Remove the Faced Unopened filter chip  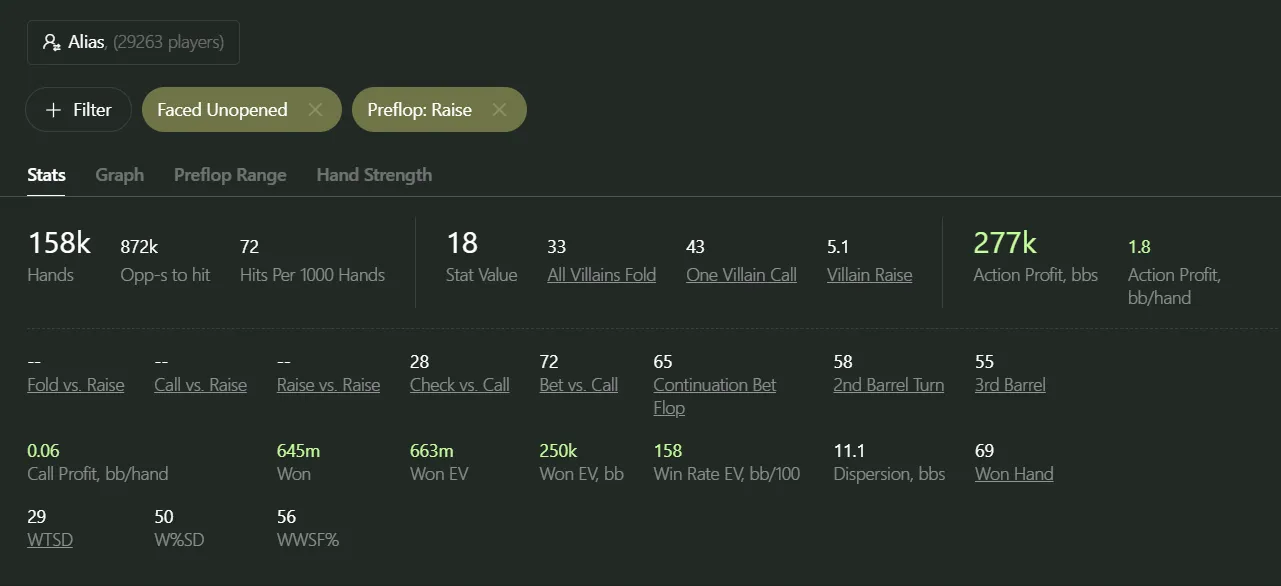tap(315, 110)
